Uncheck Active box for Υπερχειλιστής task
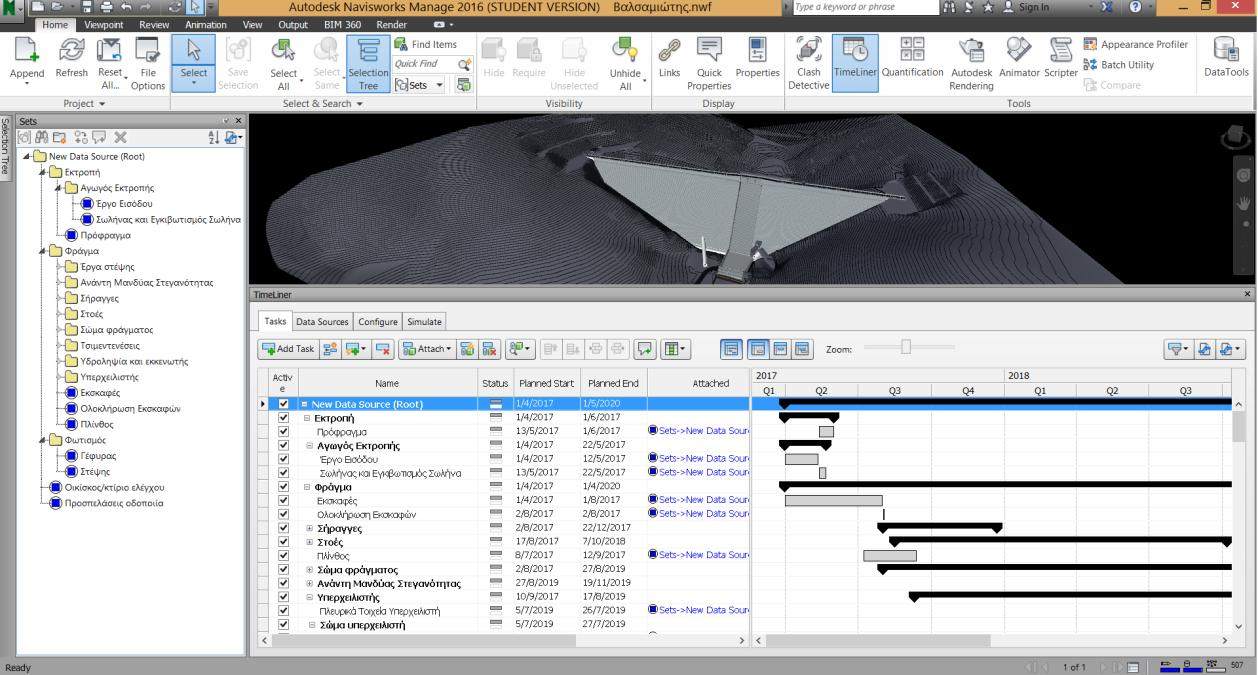The image size is (1258, 675). pos(284,596)
